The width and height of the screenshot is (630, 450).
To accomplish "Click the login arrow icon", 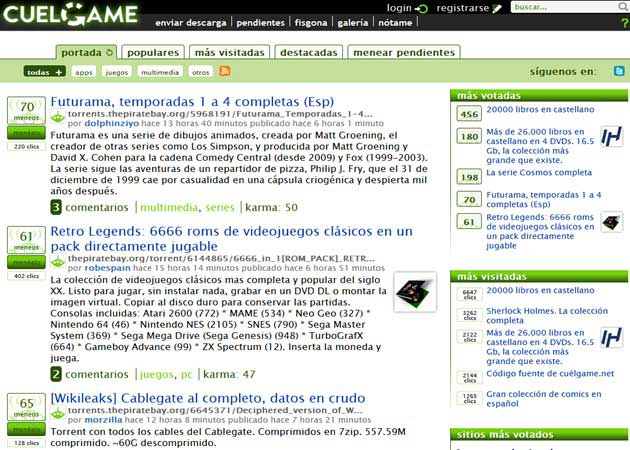I will click(x=423, y=8).
